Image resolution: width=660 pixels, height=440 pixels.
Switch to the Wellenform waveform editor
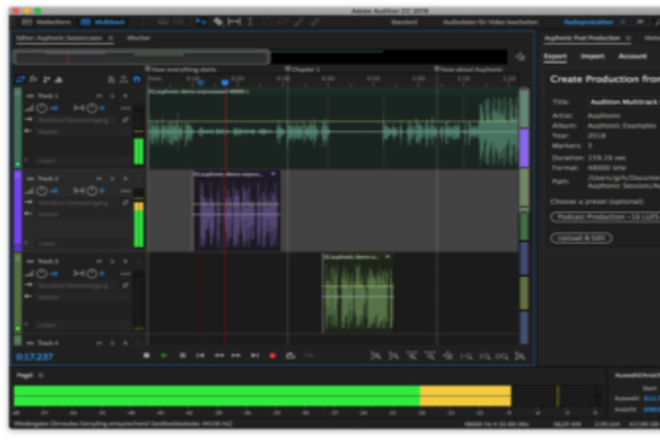47,22
